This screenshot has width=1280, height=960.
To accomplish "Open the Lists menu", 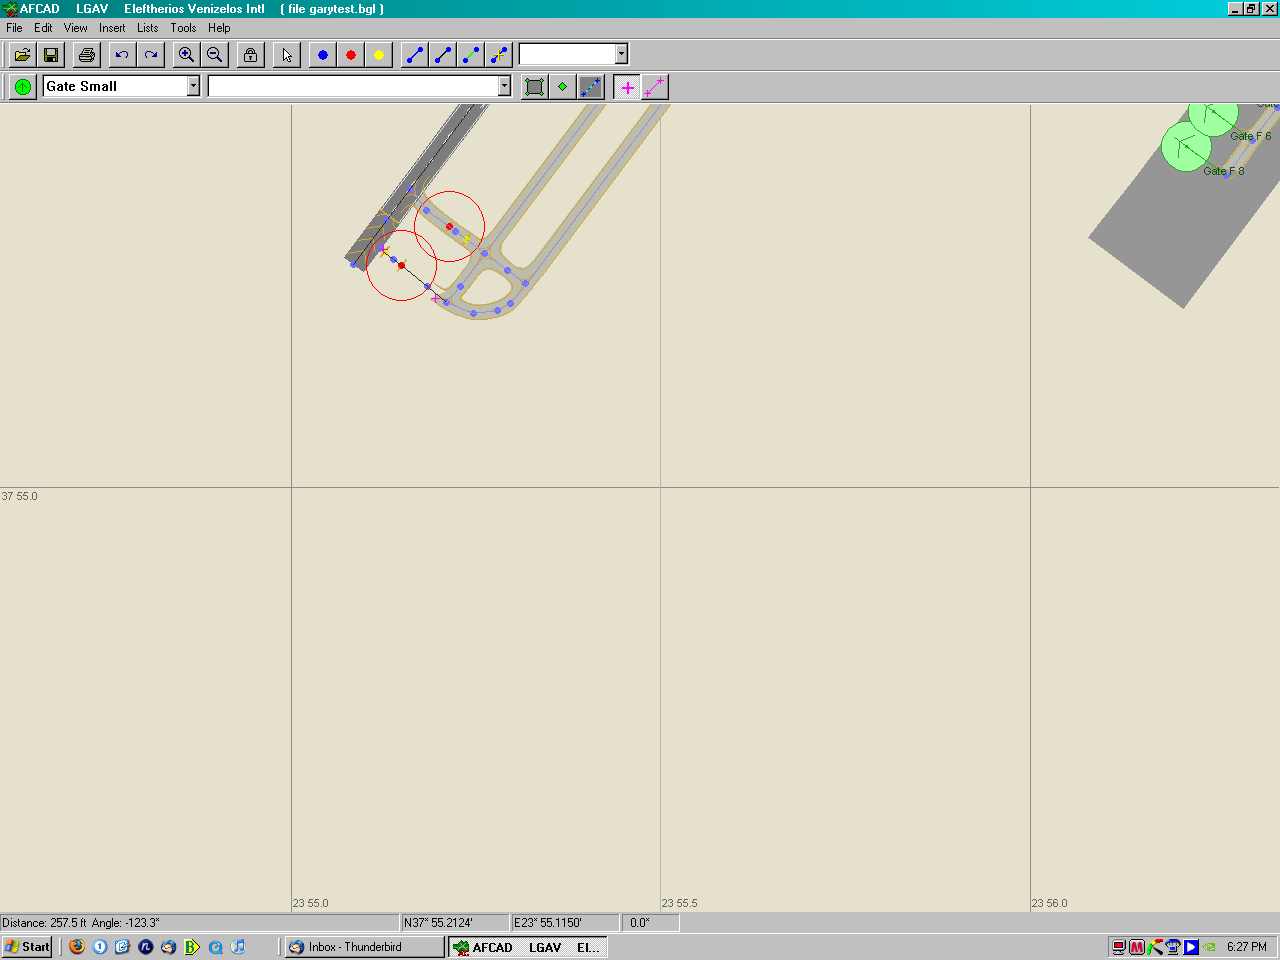I will coord(147,28).
